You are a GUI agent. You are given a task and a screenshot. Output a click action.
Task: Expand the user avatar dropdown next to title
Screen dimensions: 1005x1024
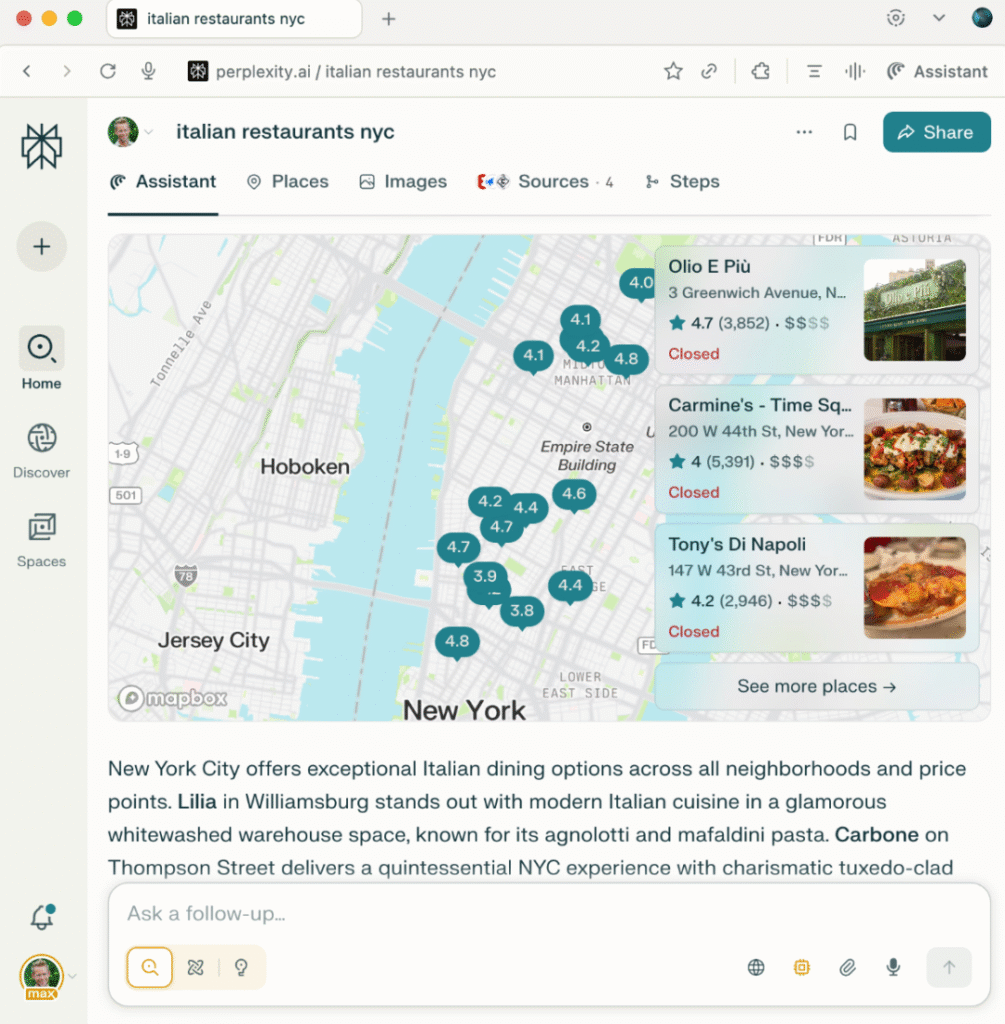click(149, 132)
